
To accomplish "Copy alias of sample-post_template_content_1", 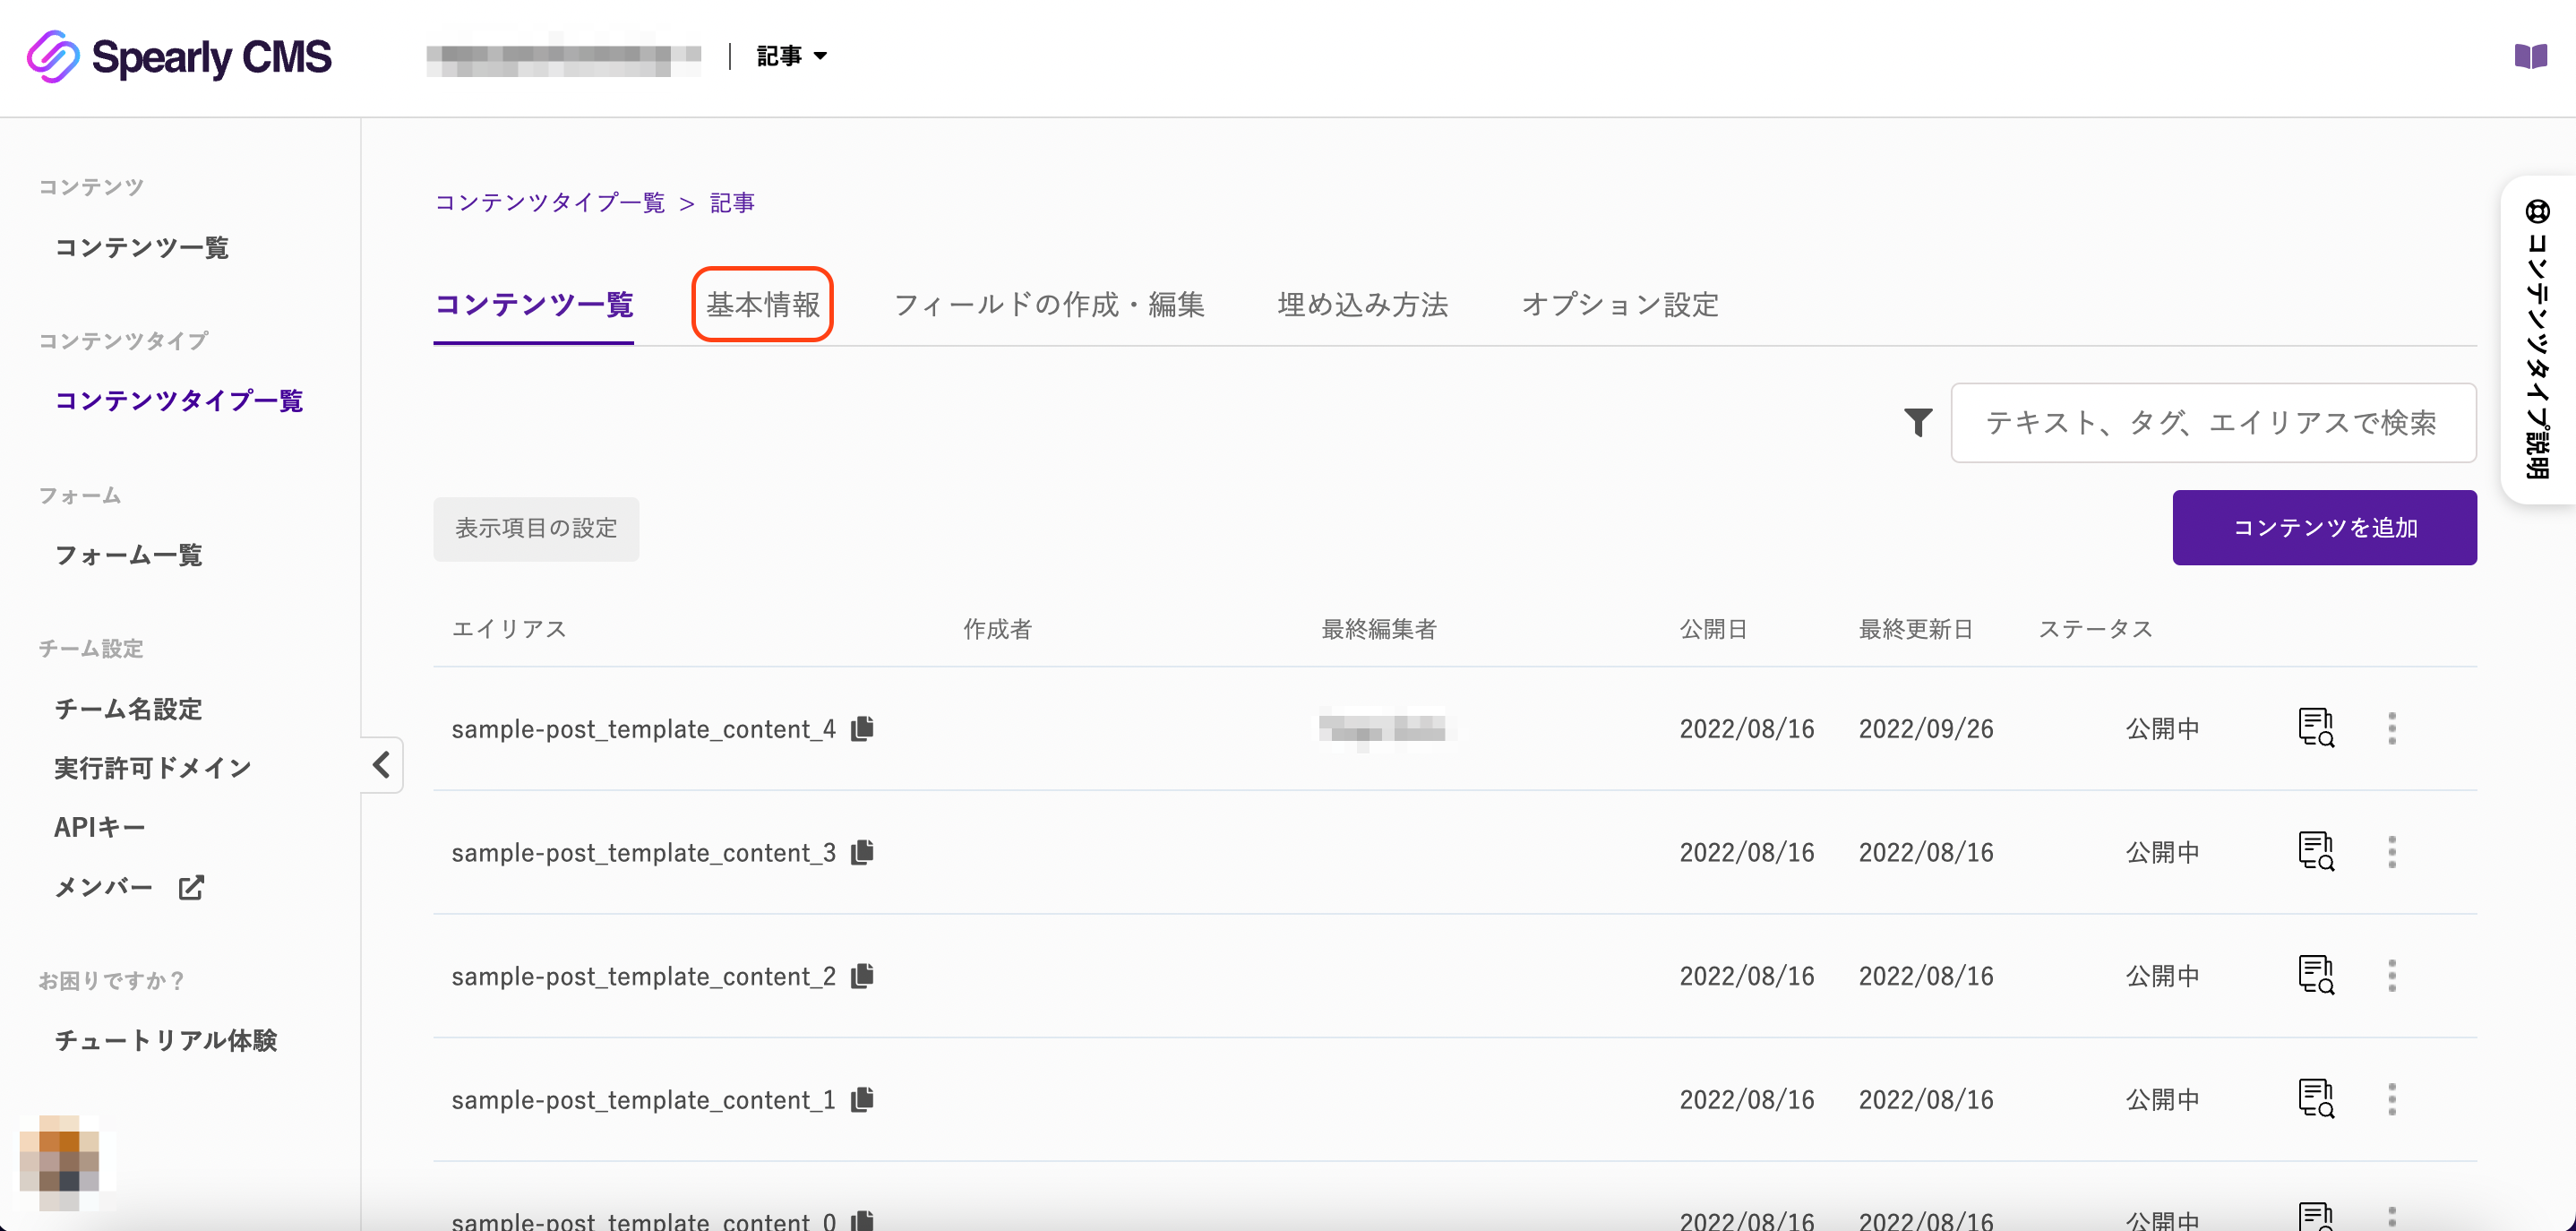I will click(862, 1099).
